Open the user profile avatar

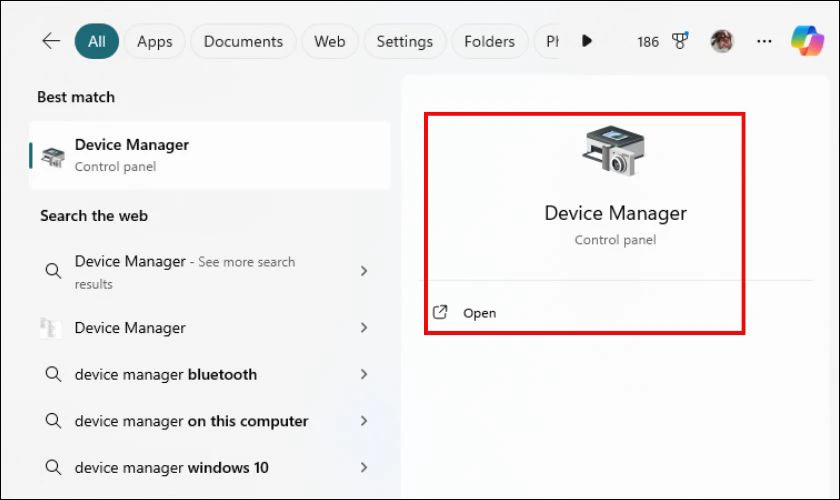722,41
